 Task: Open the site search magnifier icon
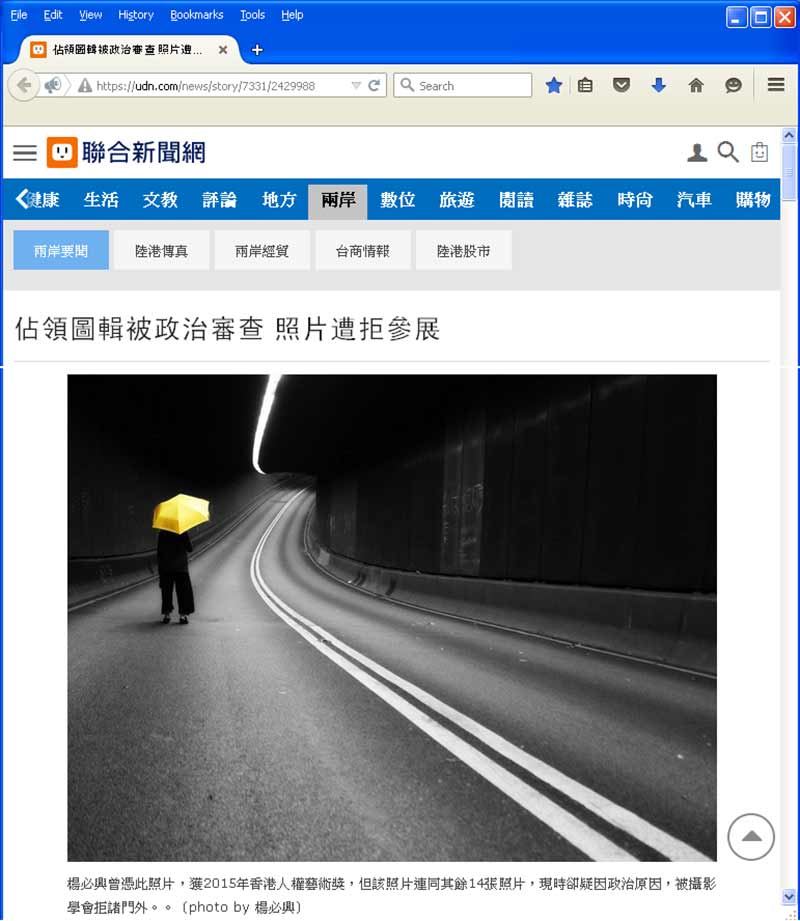tap(728, 152)
